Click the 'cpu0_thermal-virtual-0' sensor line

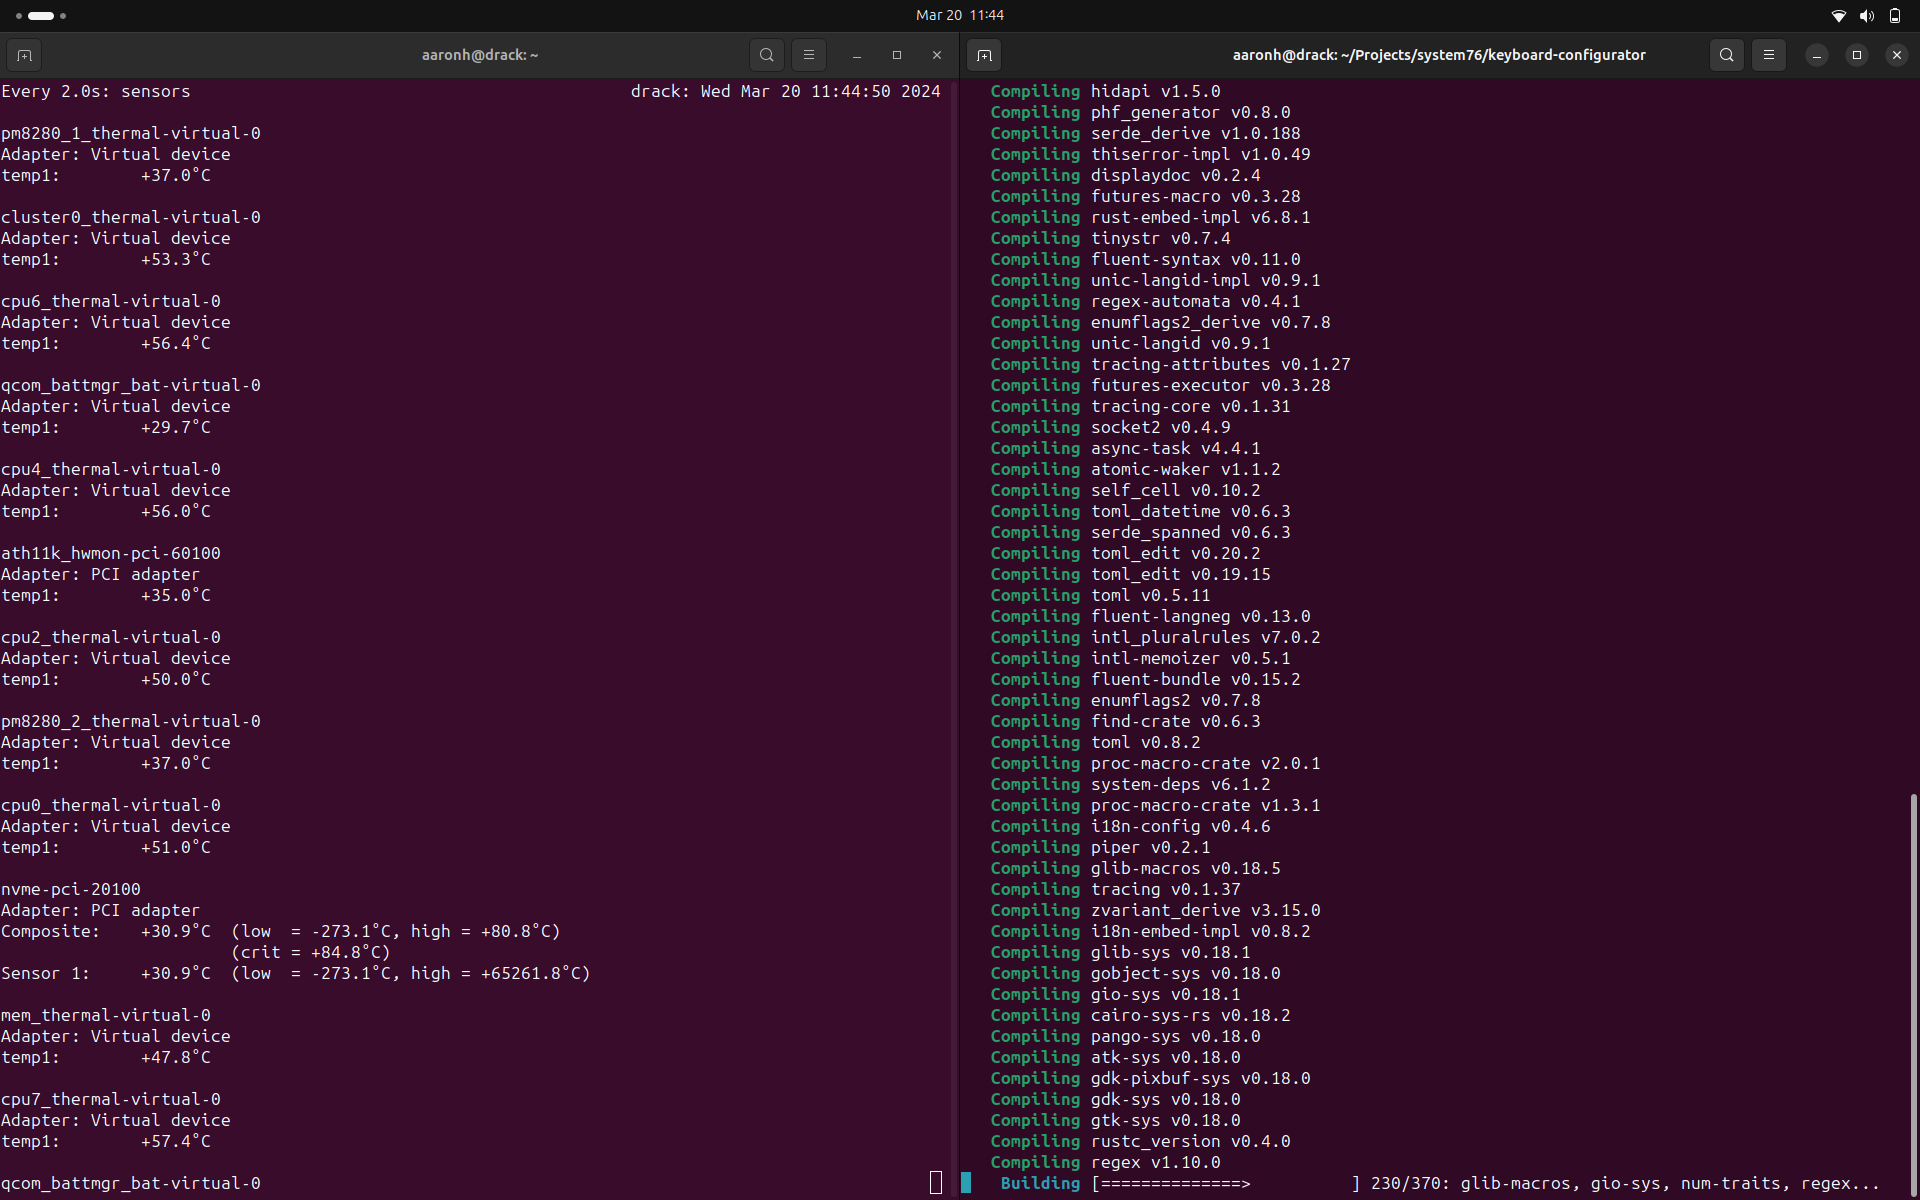111,805
